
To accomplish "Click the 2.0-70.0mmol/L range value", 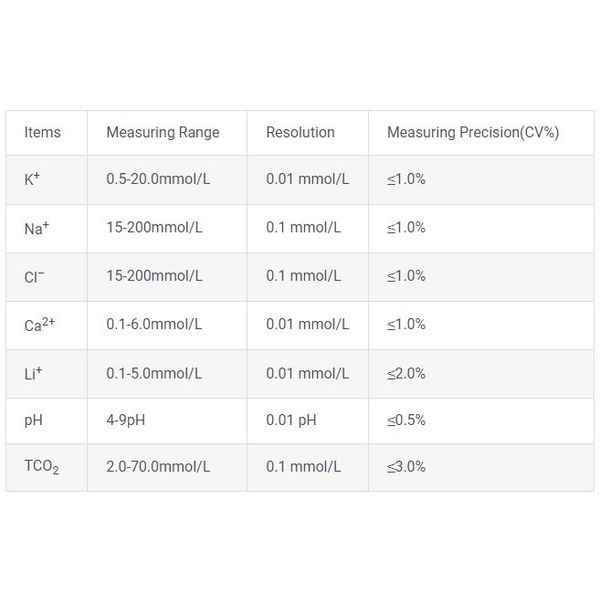I will (x=158, y=466).
